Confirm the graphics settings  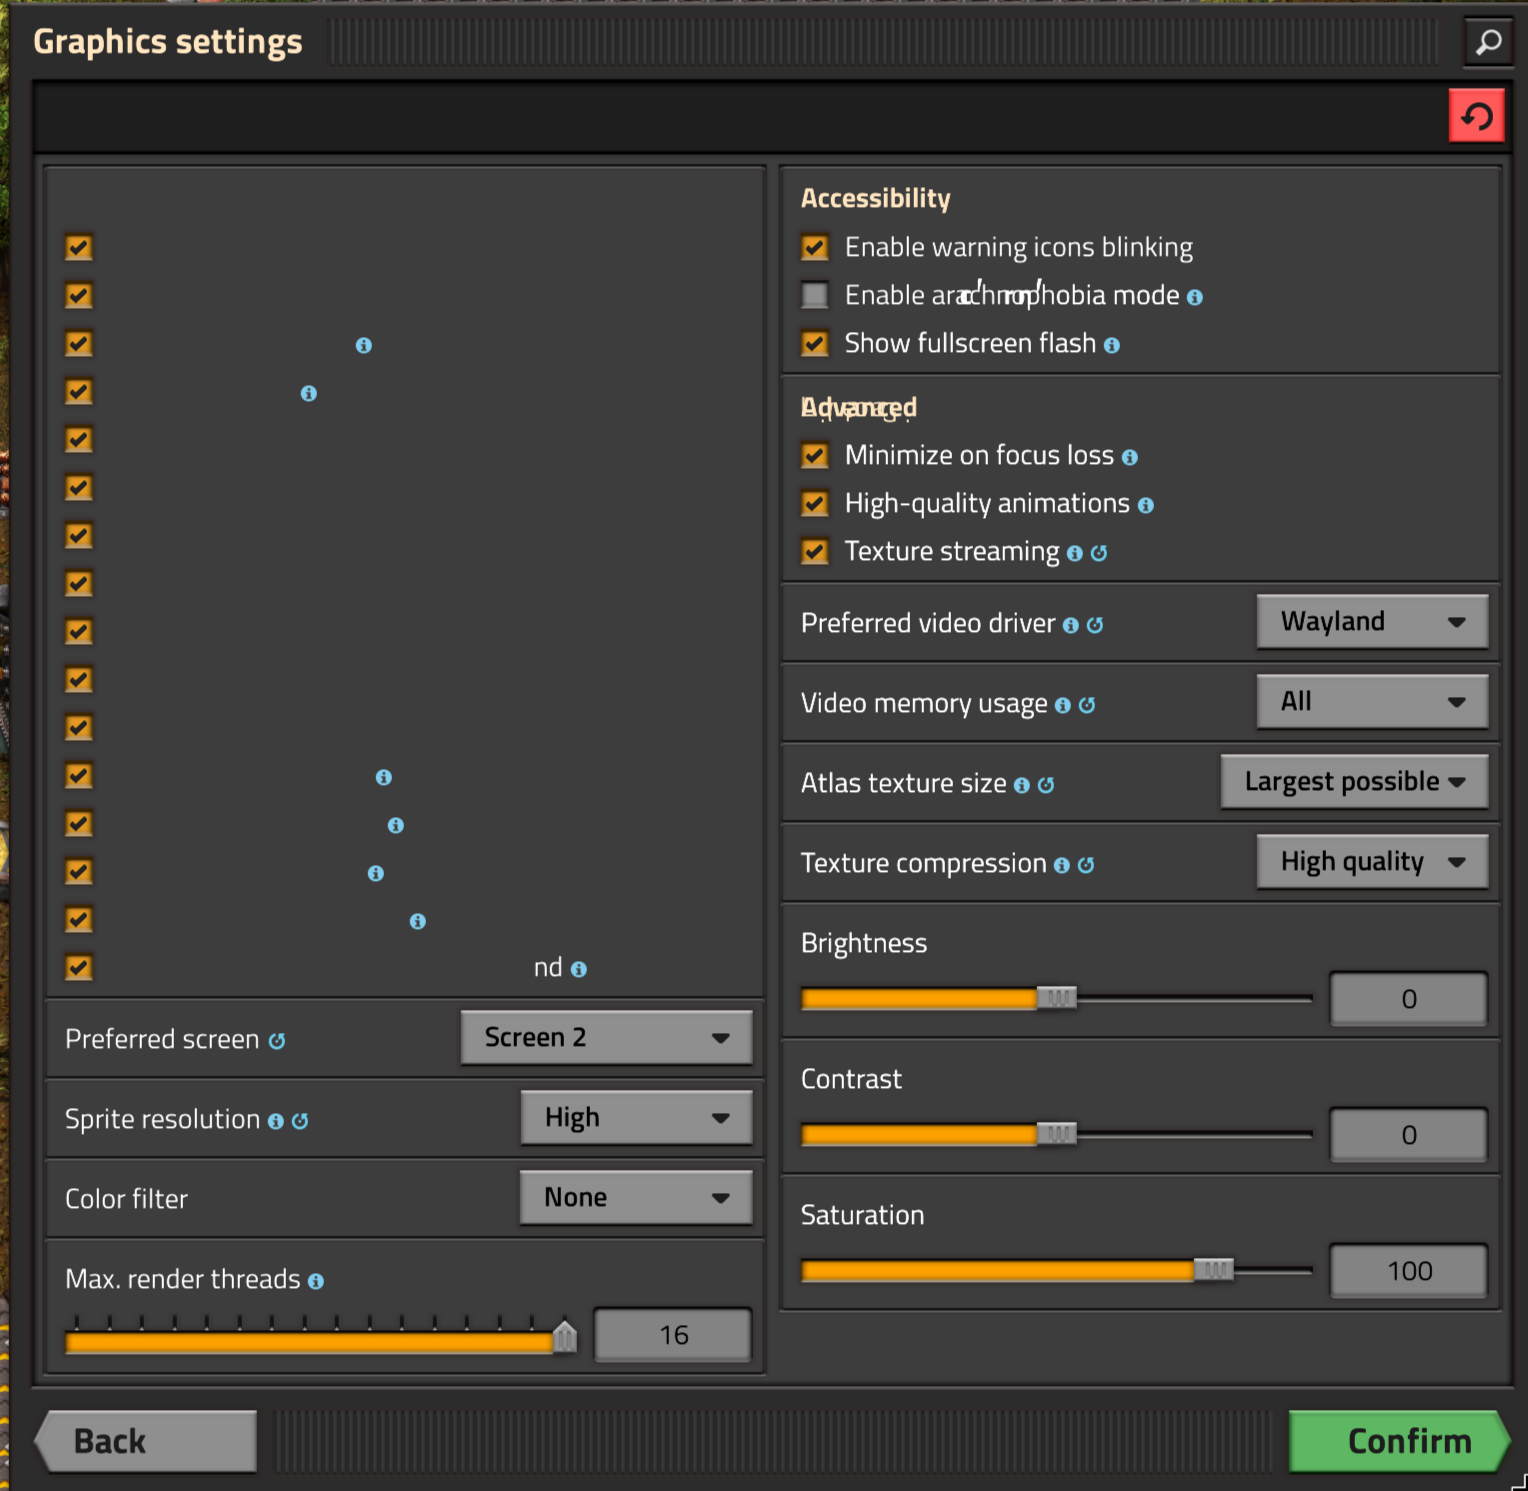coord(1399,1441)
